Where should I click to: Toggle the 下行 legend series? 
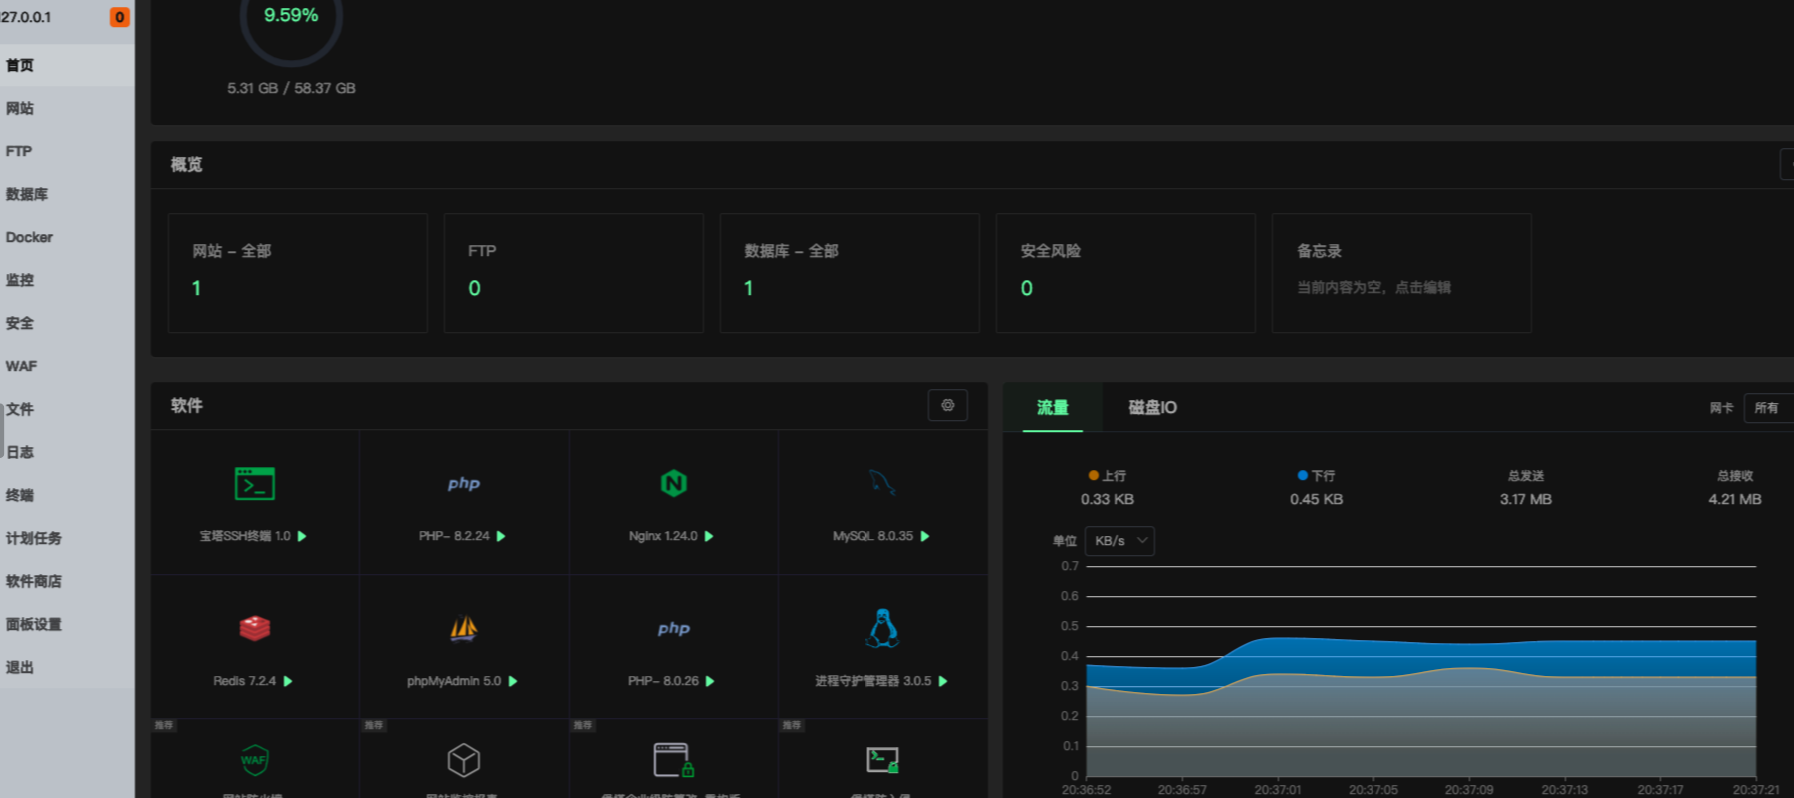click(x=1316, y=476)
